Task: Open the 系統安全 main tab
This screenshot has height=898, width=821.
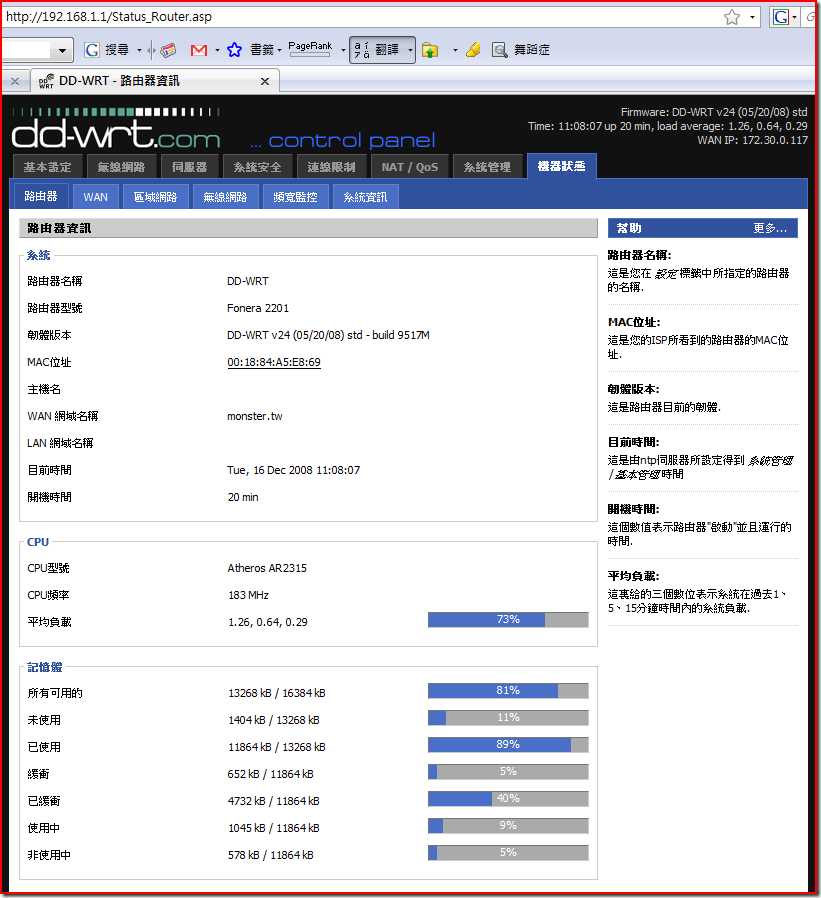Action: (x=258, y=167)
